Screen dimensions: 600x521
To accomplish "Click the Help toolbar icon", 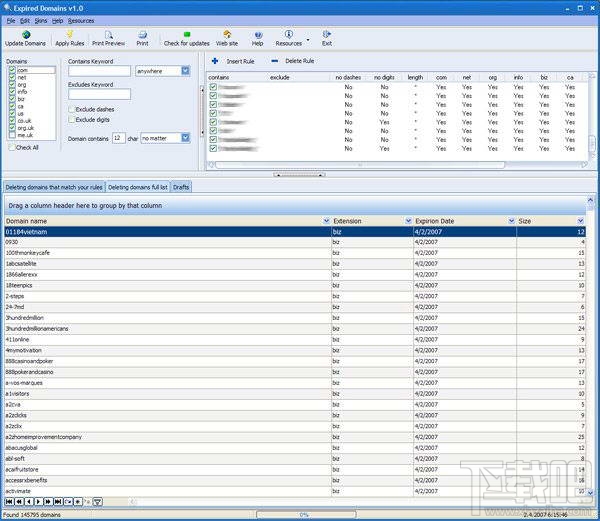I will (x=257, y=37).
